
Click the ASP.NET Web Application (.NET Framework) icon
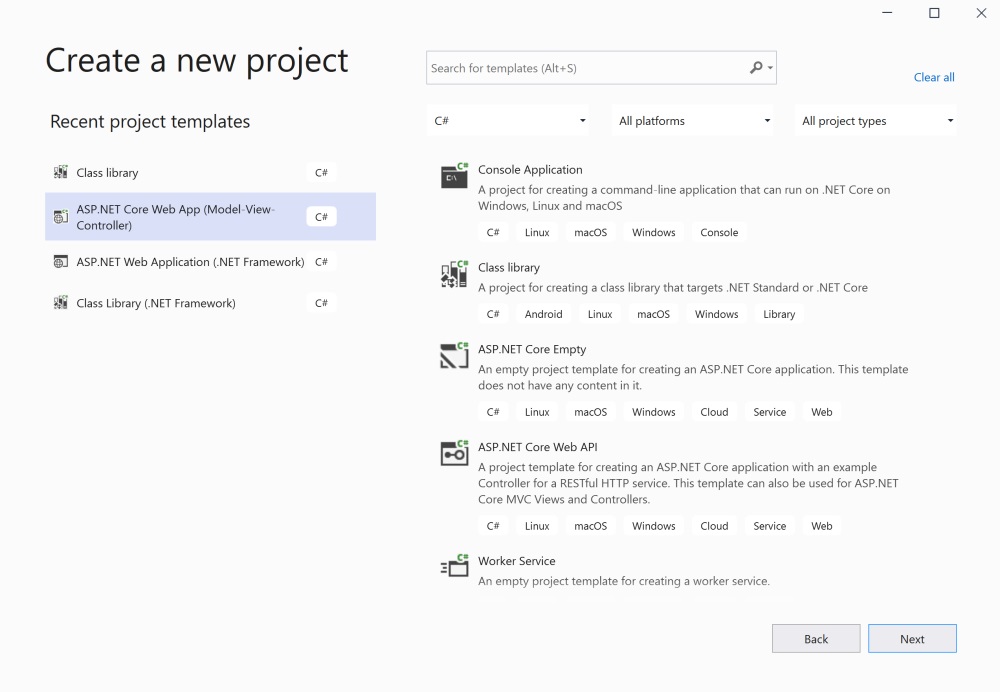(61, 261)
